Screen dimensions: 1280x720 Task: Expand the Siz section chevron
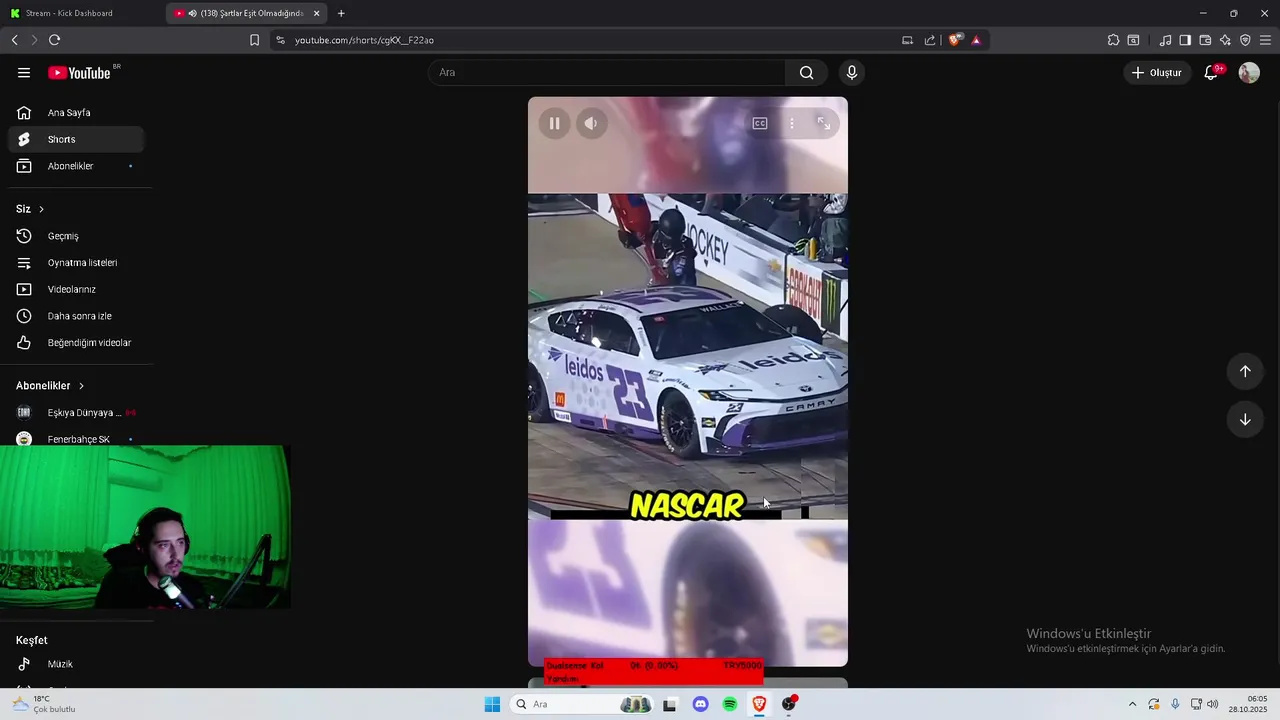[41, 209]
